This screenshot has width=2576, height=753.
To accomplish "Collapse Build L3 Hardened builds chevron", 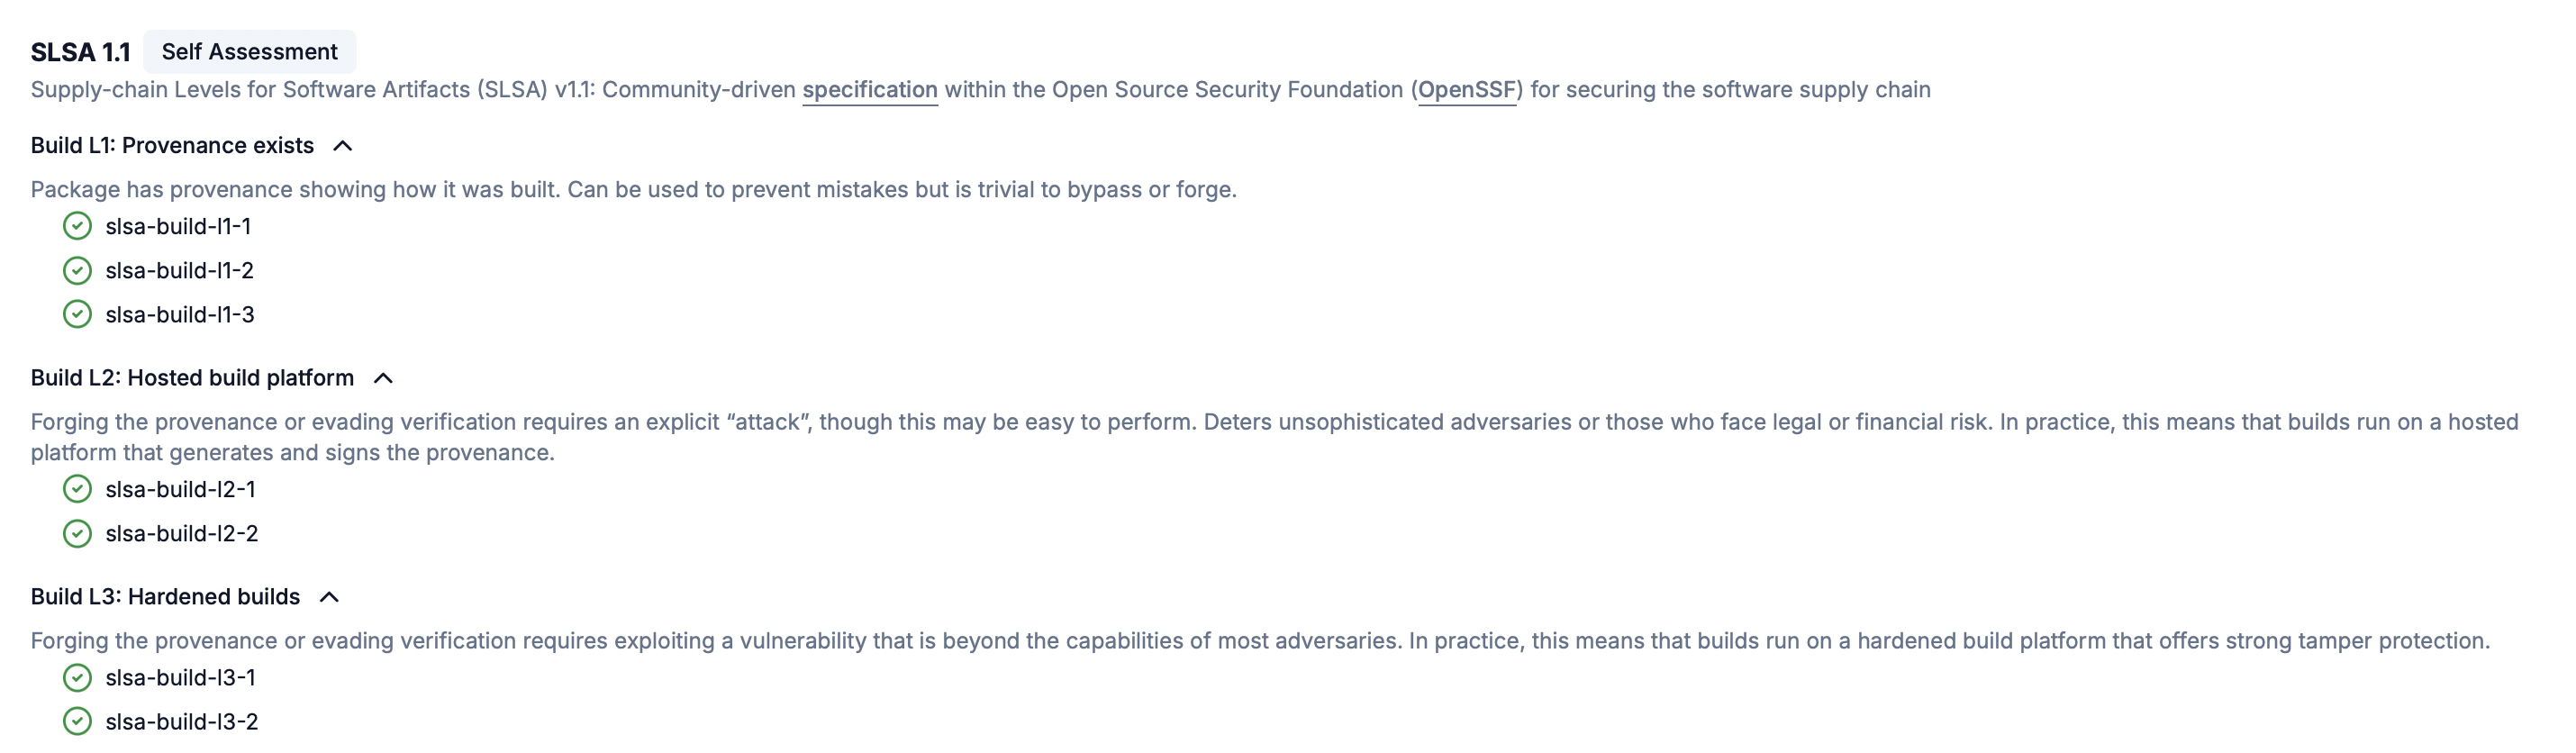I will click(x=329, y=597).
